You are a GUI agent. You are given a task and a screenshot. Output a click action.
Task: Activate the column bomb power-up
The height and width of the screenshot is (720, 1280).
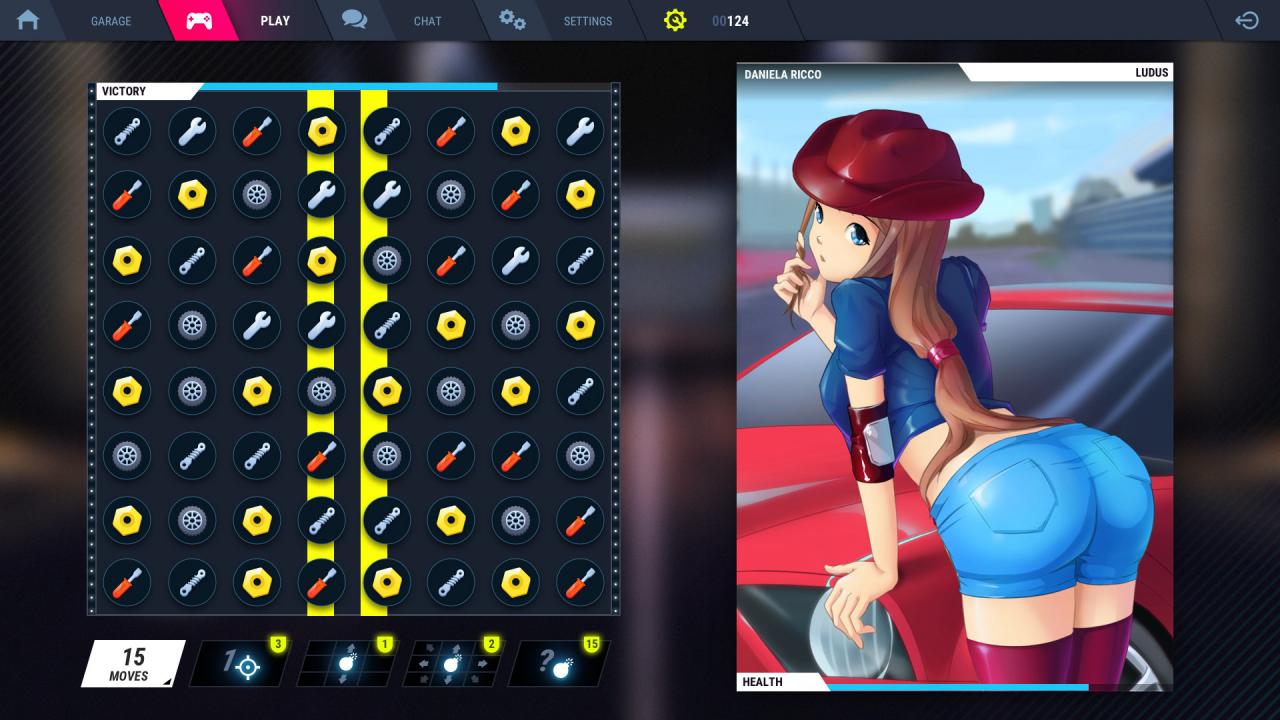345,661
